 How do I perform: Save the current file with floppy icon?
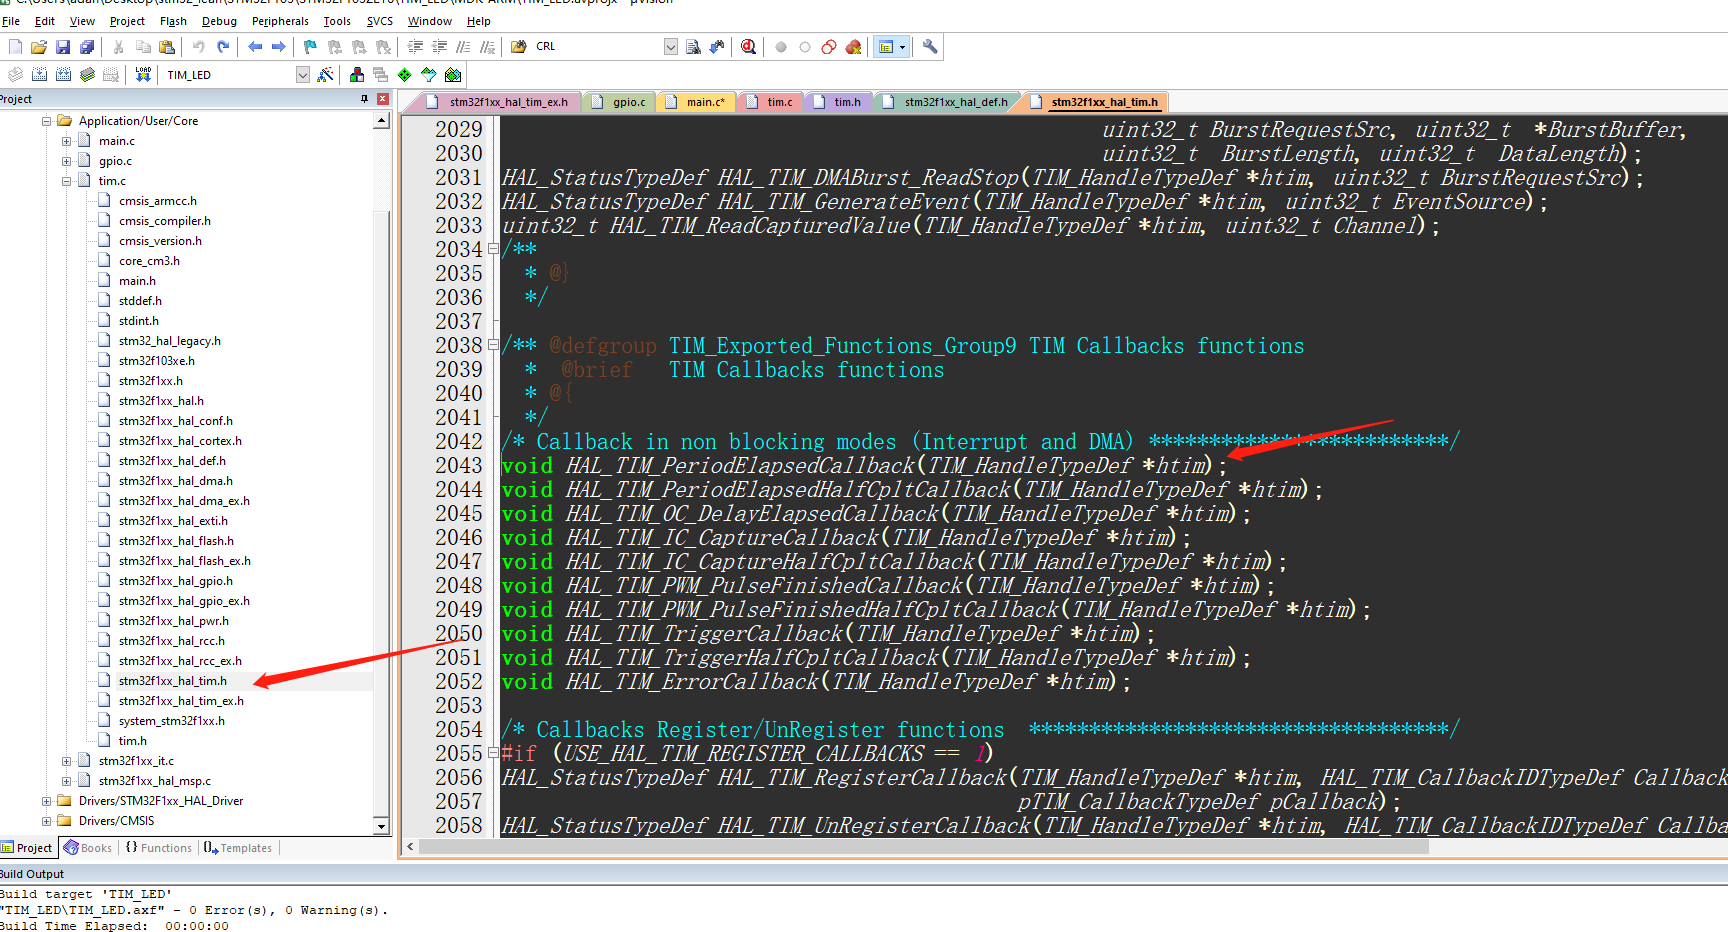click(63, 47)
